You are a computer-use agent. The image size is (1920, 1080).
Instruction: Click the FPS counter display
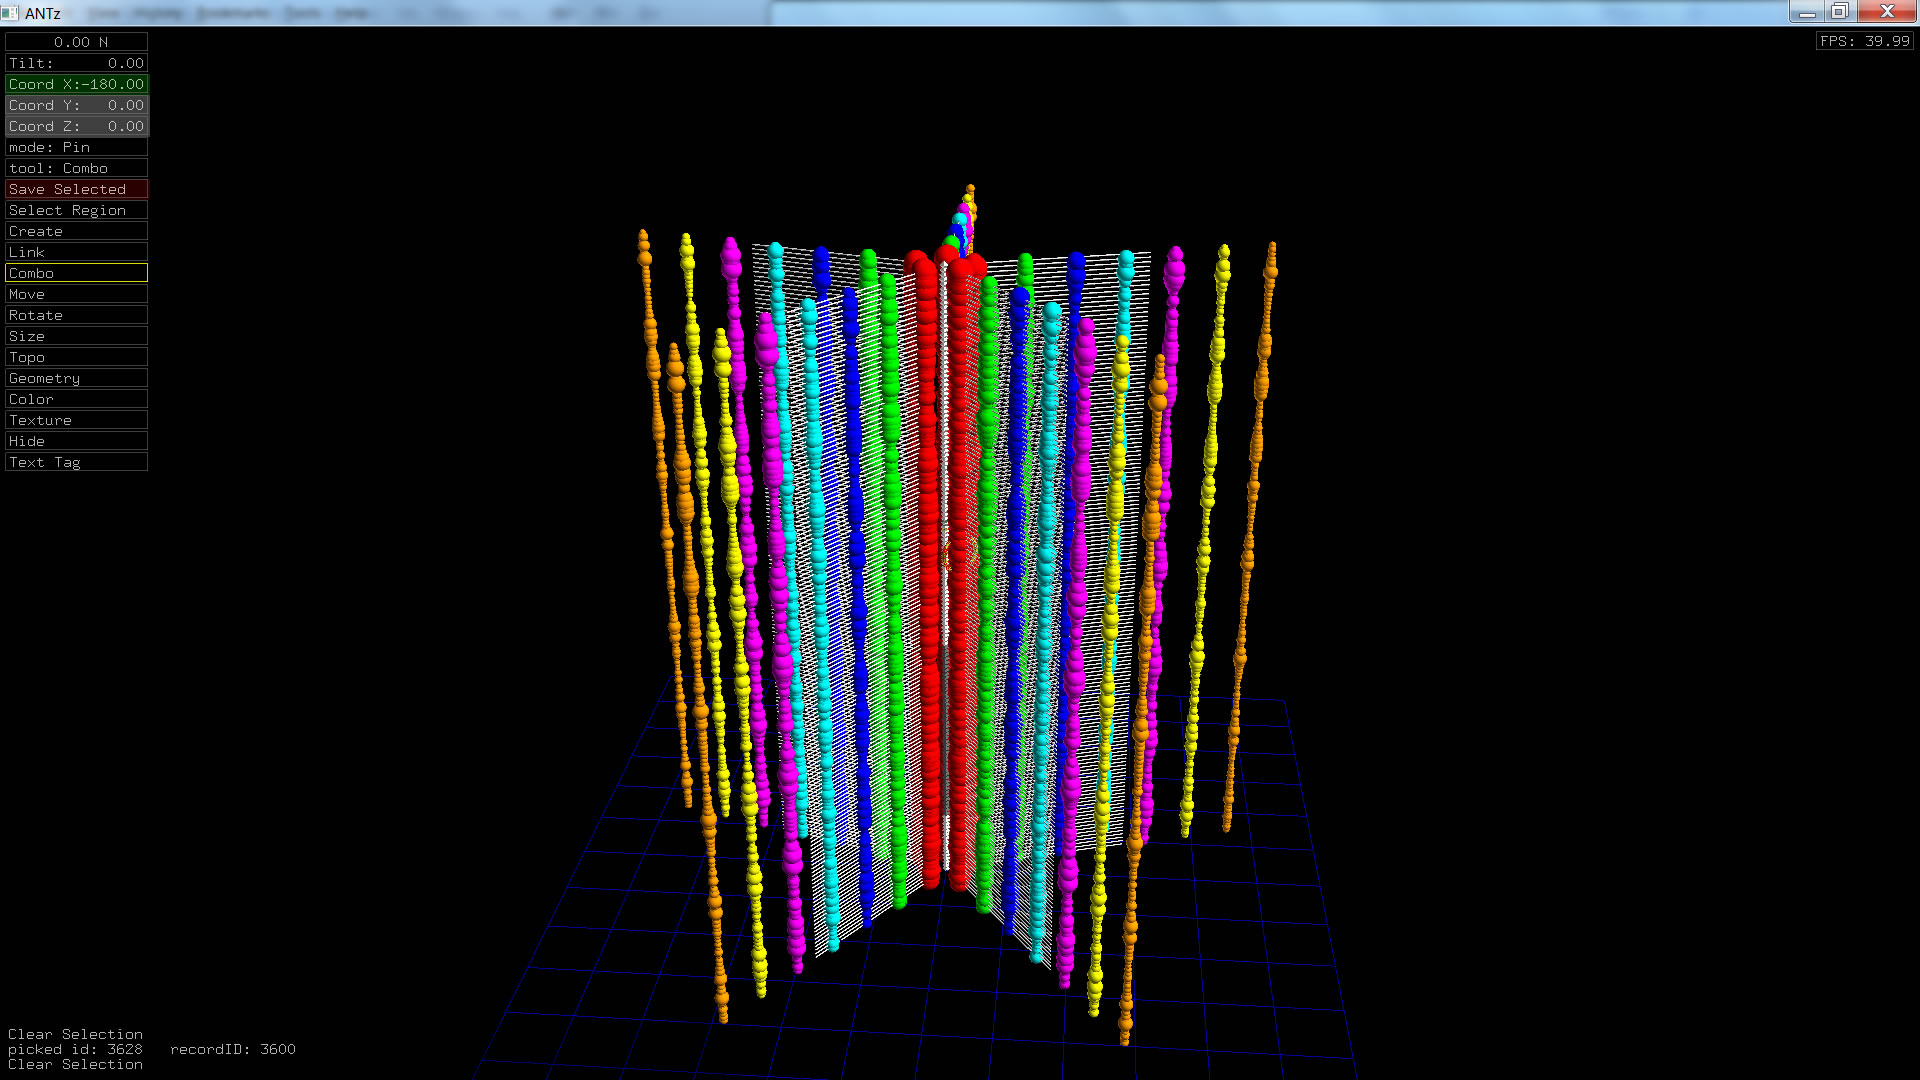coord(1864,41)
